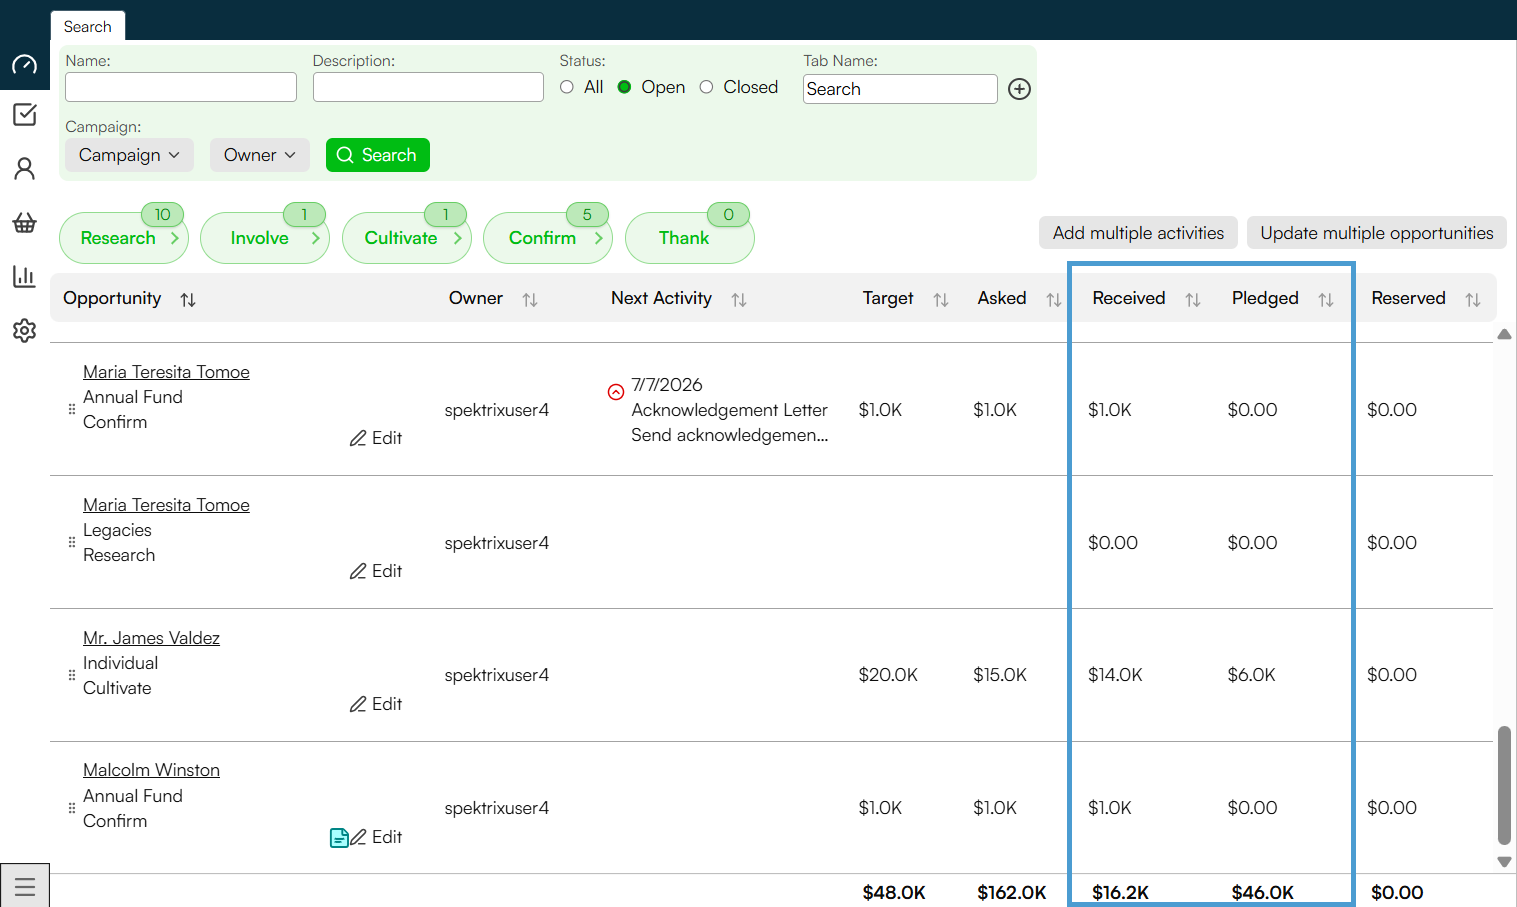1517x907 pixels.
Task: Click the $162.0K asked total
Action: 1012,892
